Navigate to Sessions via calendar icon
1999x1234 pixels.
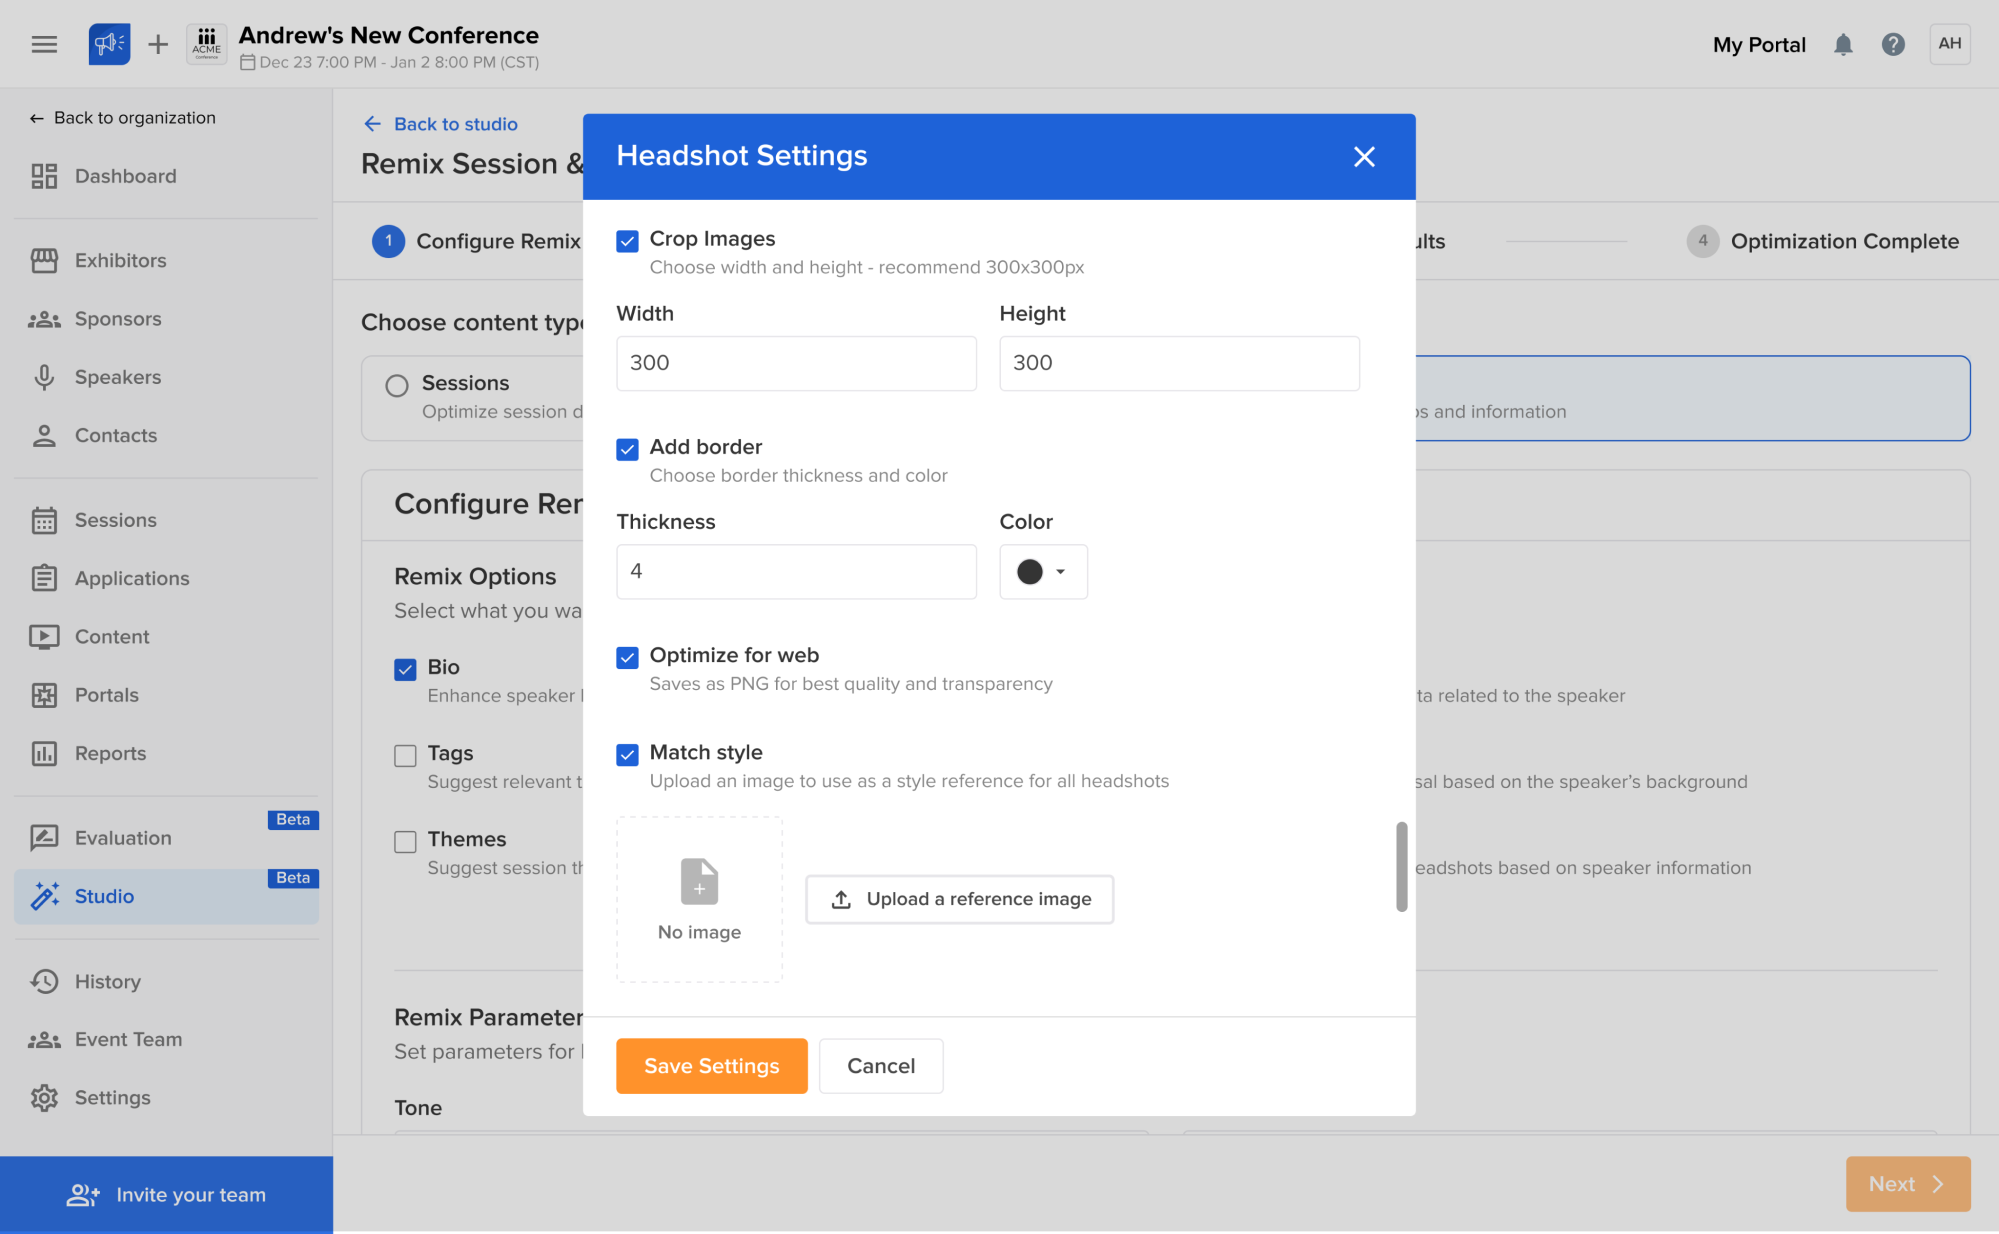coord(44,519)
